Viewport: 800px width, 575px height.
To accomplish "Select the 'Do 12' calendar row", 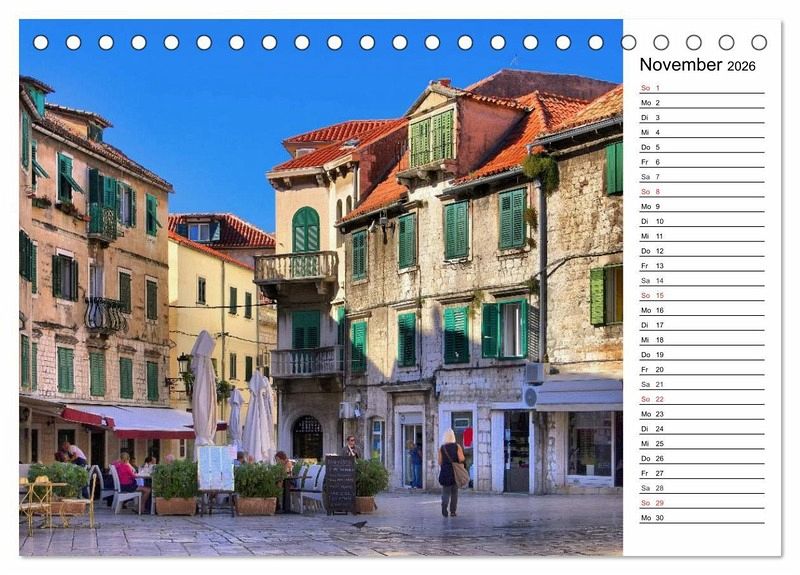I will pos(702,251).
